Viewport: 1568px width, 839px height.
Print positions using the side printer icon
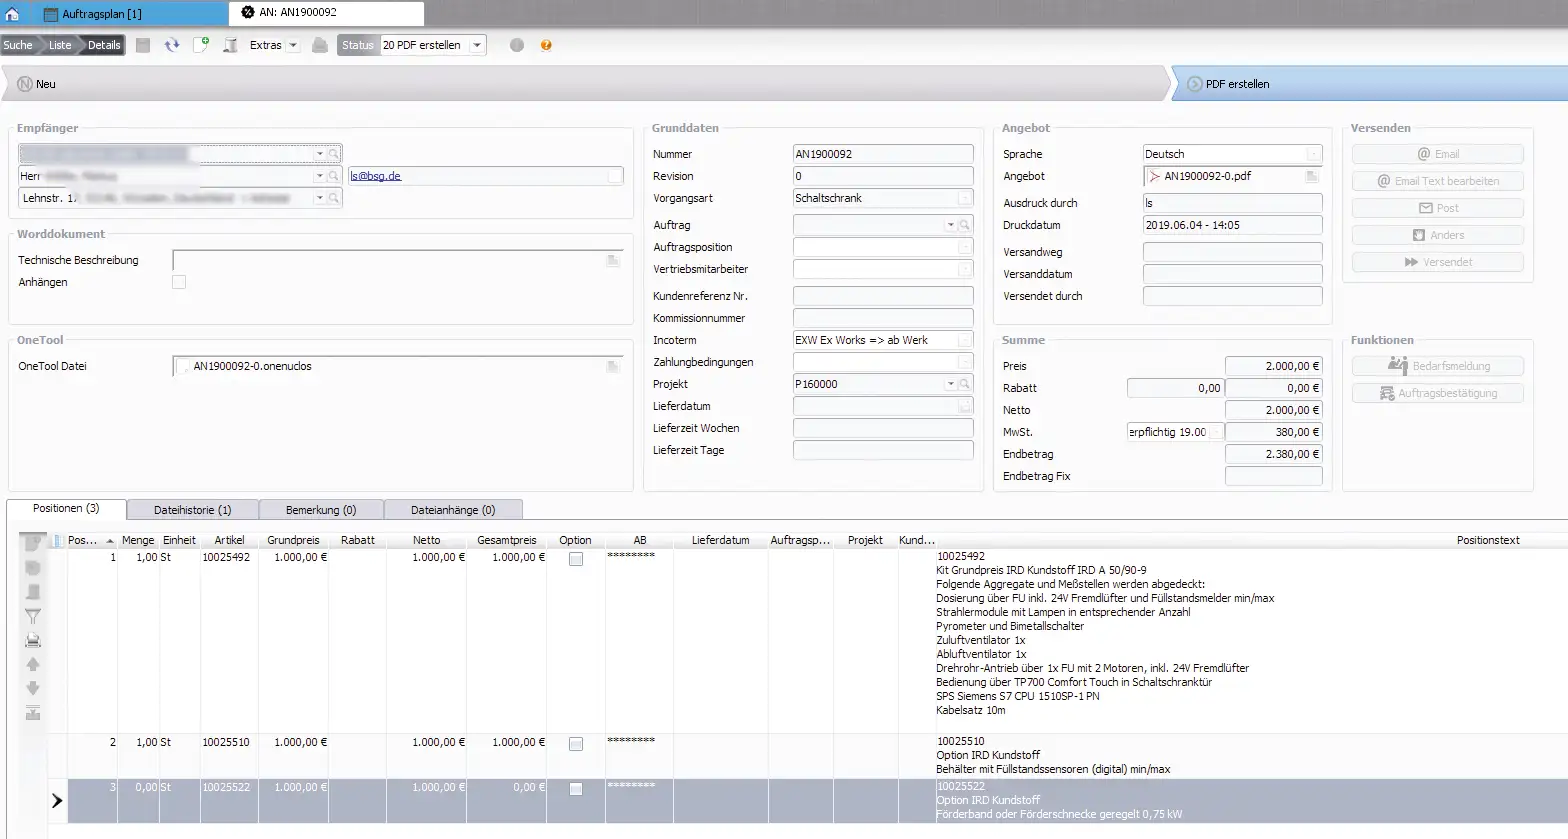(x=33, y=640)
